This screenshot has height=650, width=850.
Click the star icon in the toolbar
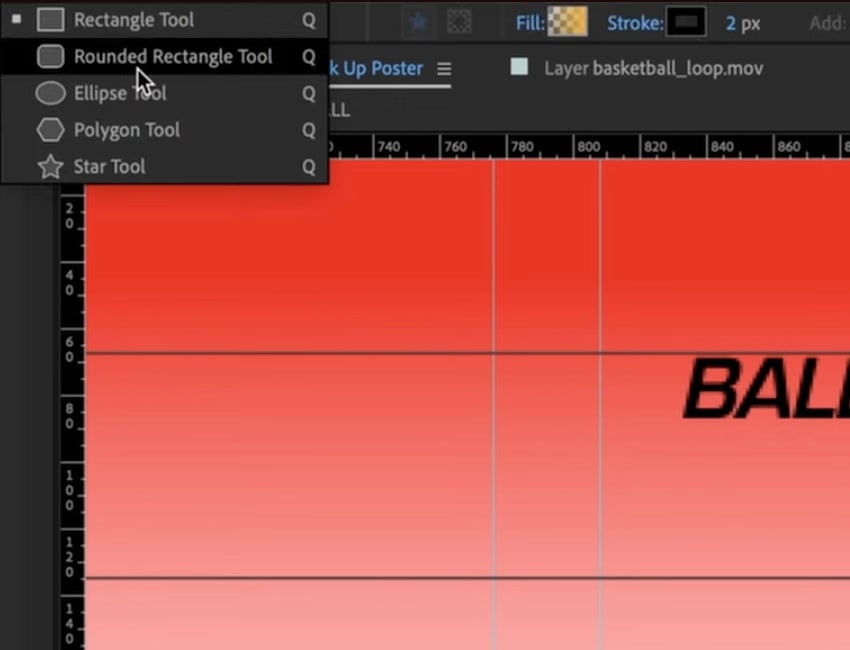click(418, 21)
